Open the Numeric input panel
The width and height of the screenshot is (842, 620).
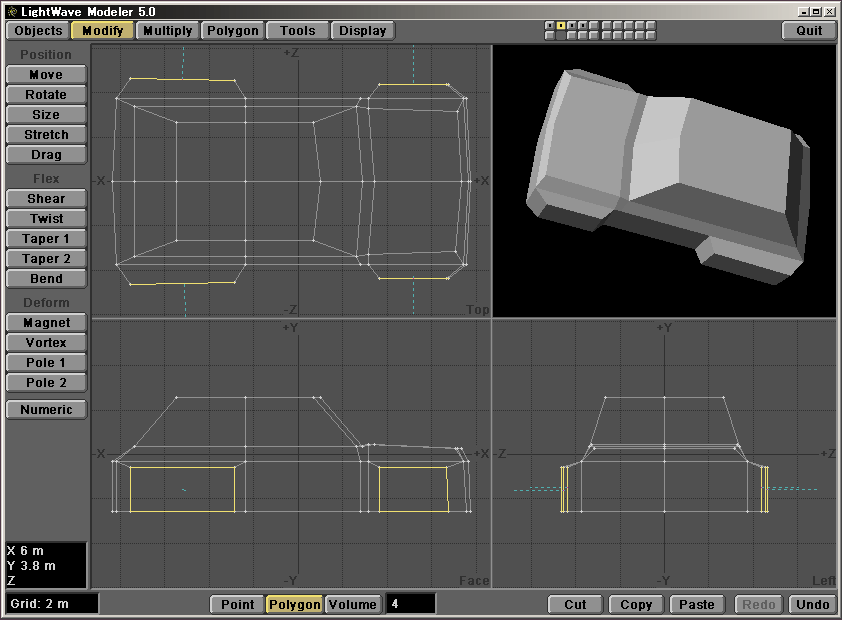coord(46,409)
